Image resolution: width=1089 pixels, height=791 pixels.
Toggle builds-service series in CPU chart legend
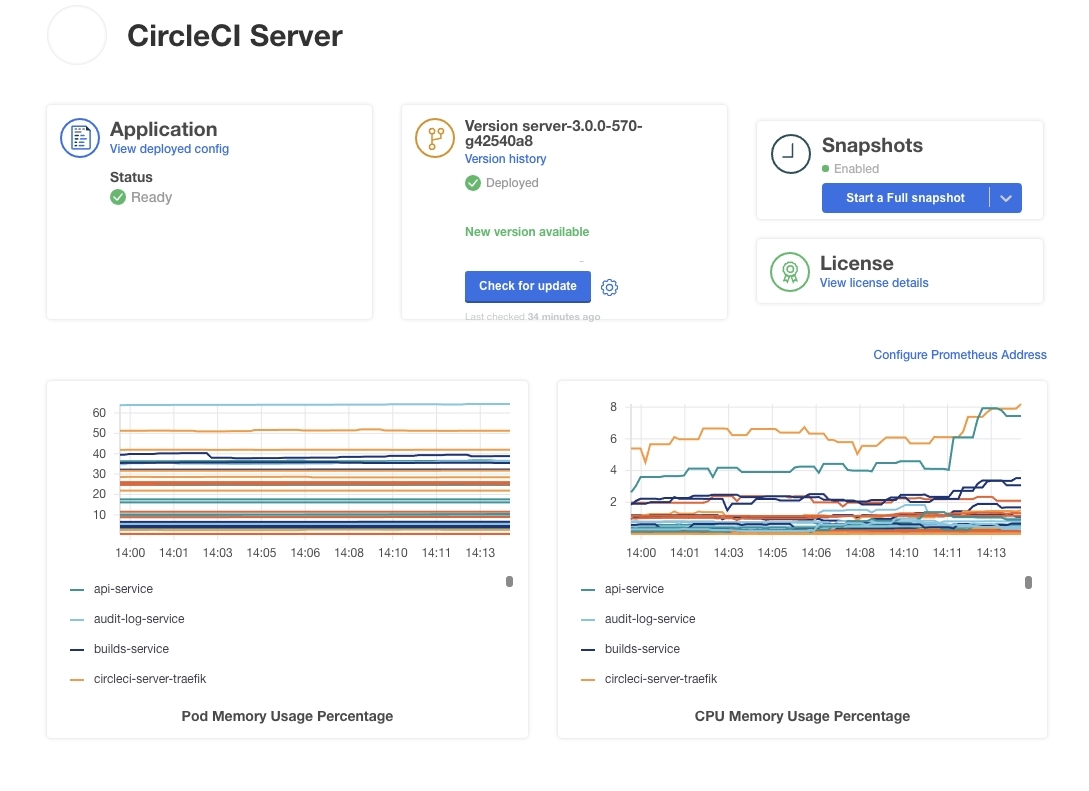click(632, 649)
